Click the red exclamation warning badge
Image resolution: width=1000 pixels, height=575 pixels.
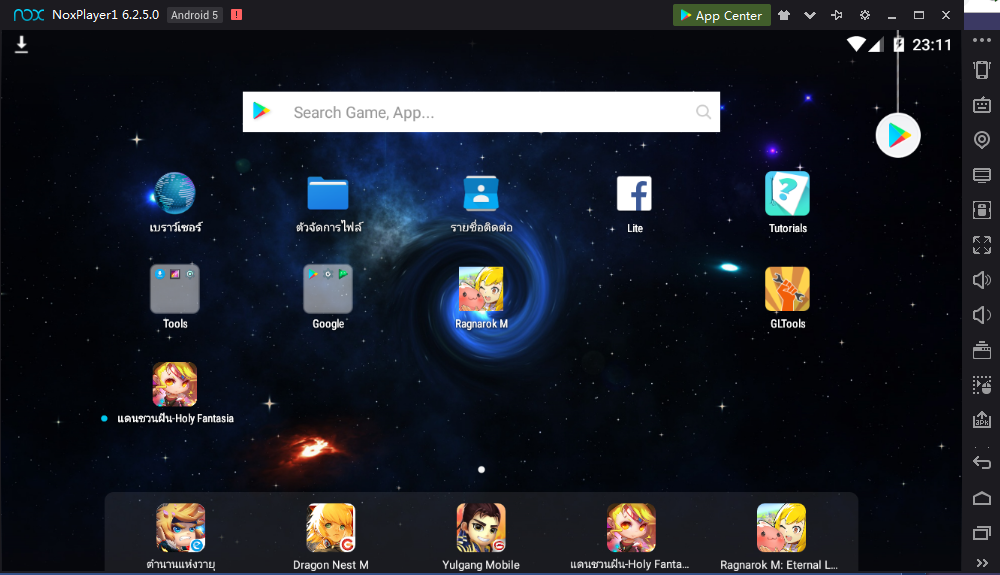coord(237,15)
